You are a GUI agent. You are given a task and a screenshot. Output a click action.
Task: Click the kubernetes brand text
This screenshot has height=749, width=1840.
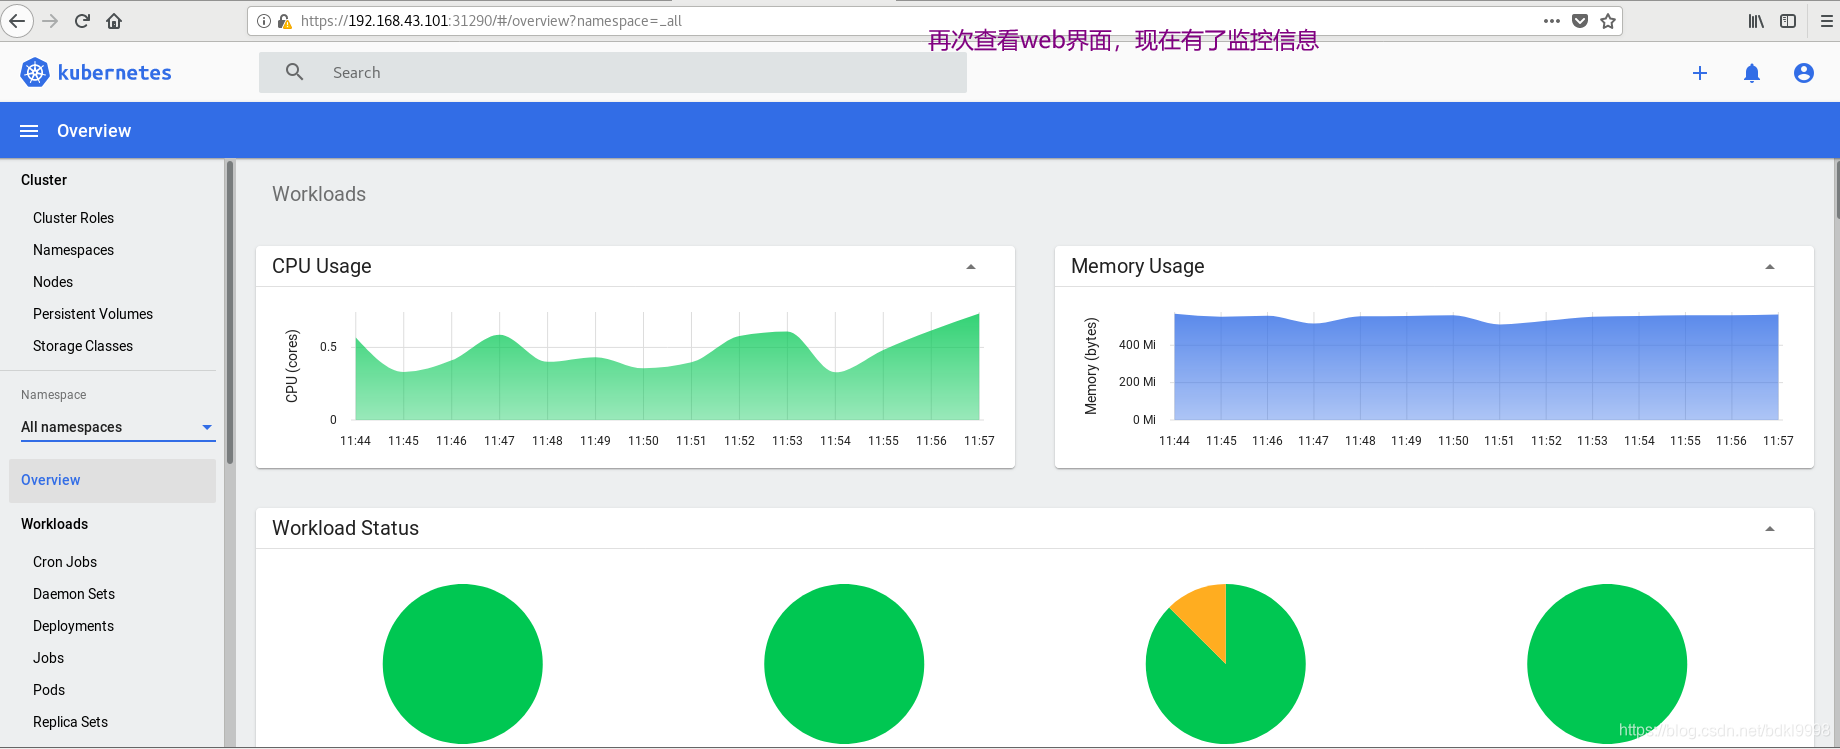point(114,72)
